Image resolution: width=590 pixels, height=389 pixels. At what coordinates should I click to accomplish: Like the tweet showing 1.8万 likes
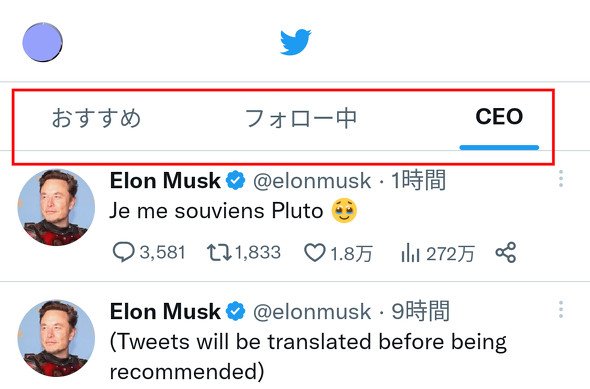(315, 252)
